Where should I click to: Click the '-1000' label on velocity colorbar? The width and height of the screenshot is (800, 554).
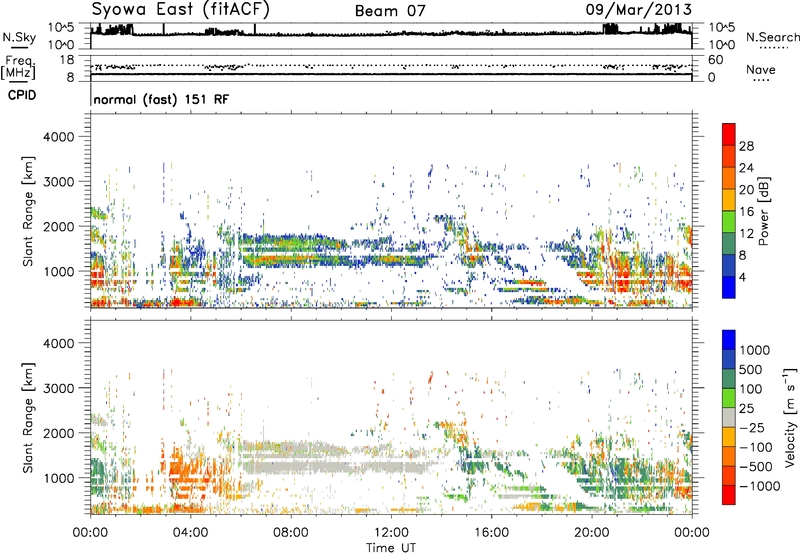(x=760, y=486)
